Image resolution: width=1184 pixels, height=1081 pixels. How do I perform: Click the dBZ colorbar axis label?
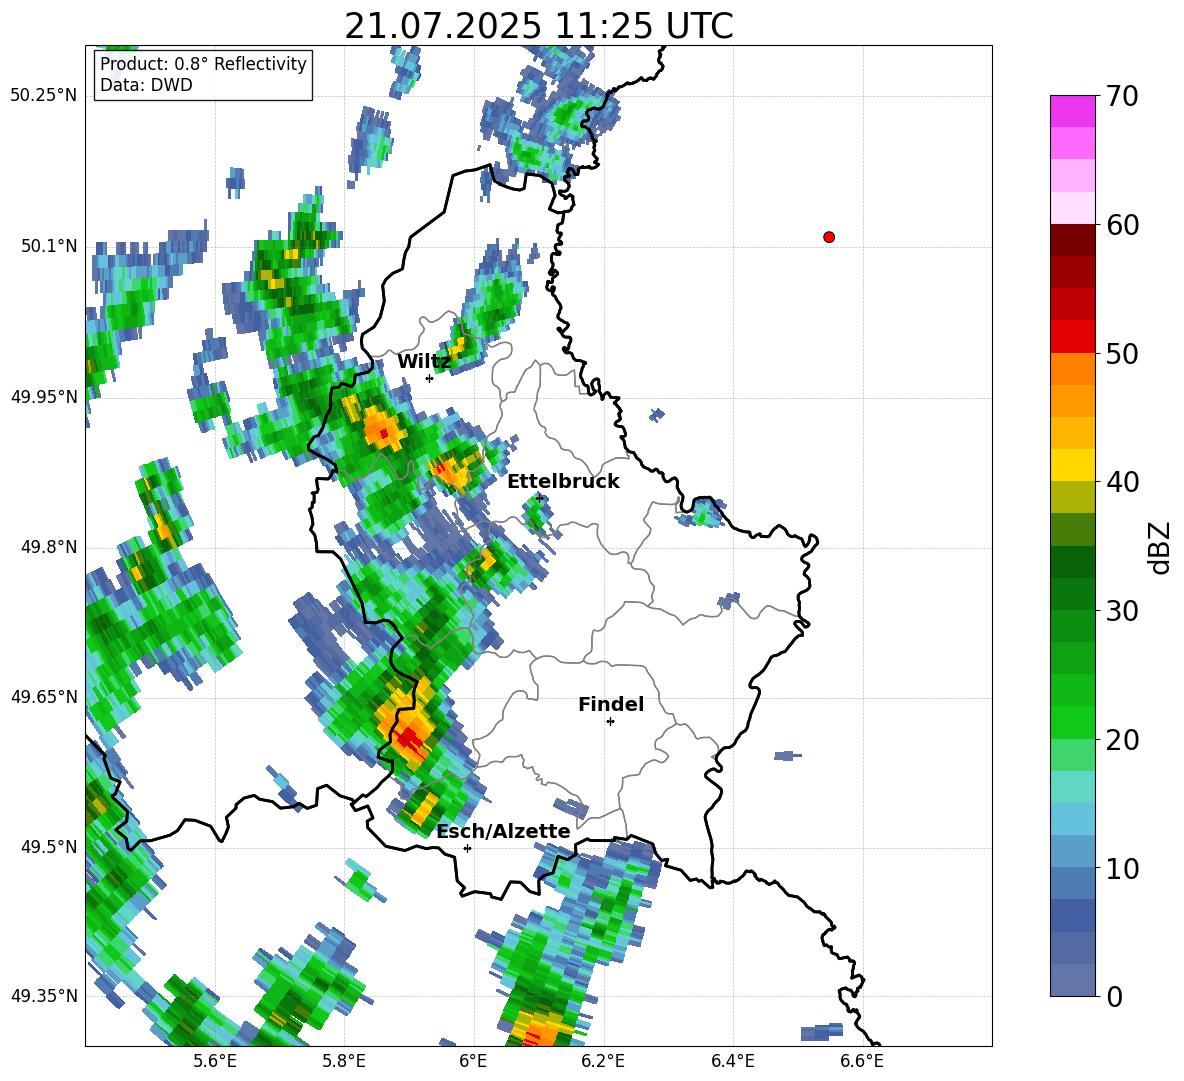[1161, 547]
